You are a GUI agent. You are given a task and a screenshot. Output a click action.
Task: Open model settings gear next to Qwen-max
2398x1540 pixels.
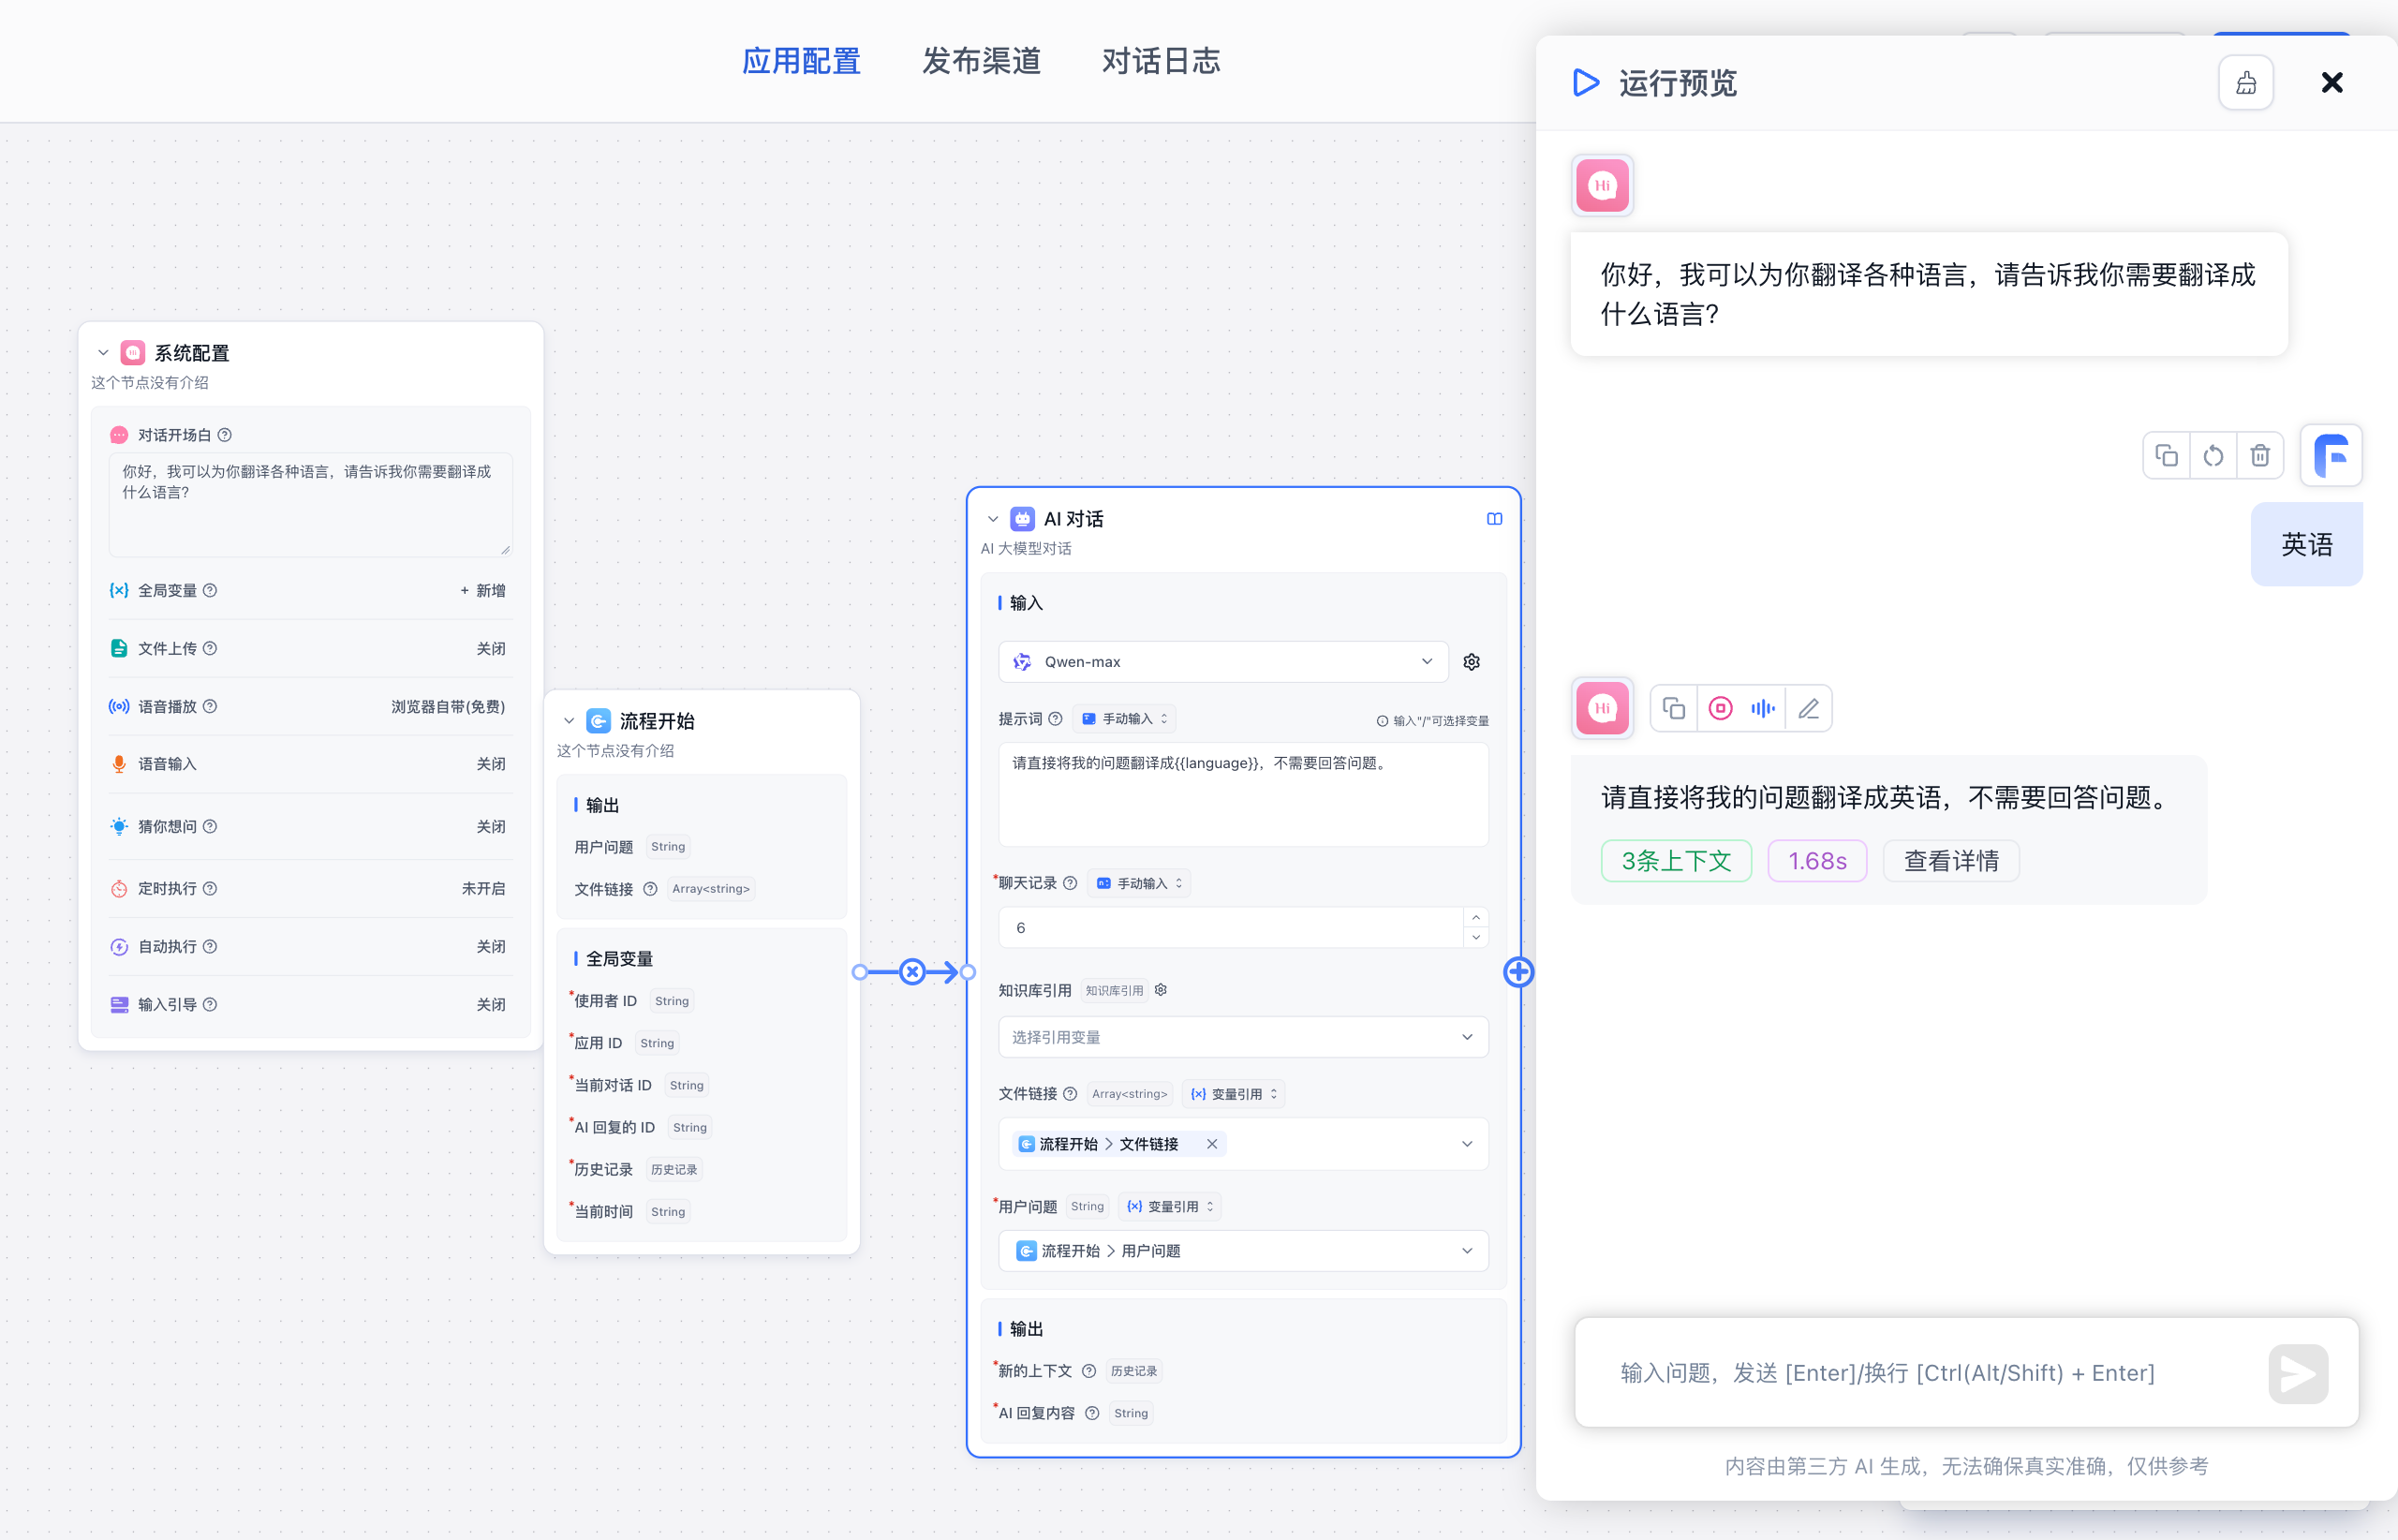click(x=1471, y=661)
